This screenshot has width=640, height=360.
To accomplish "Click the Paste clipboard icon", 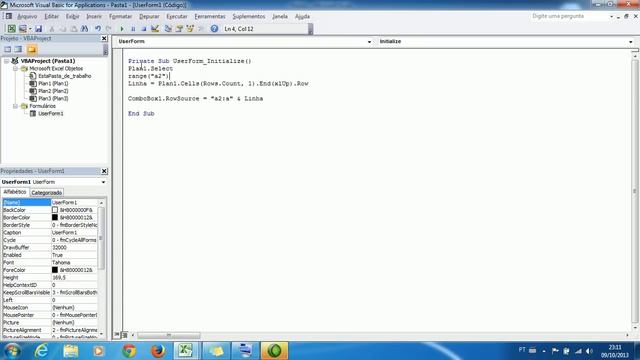I will coord(73,29).
